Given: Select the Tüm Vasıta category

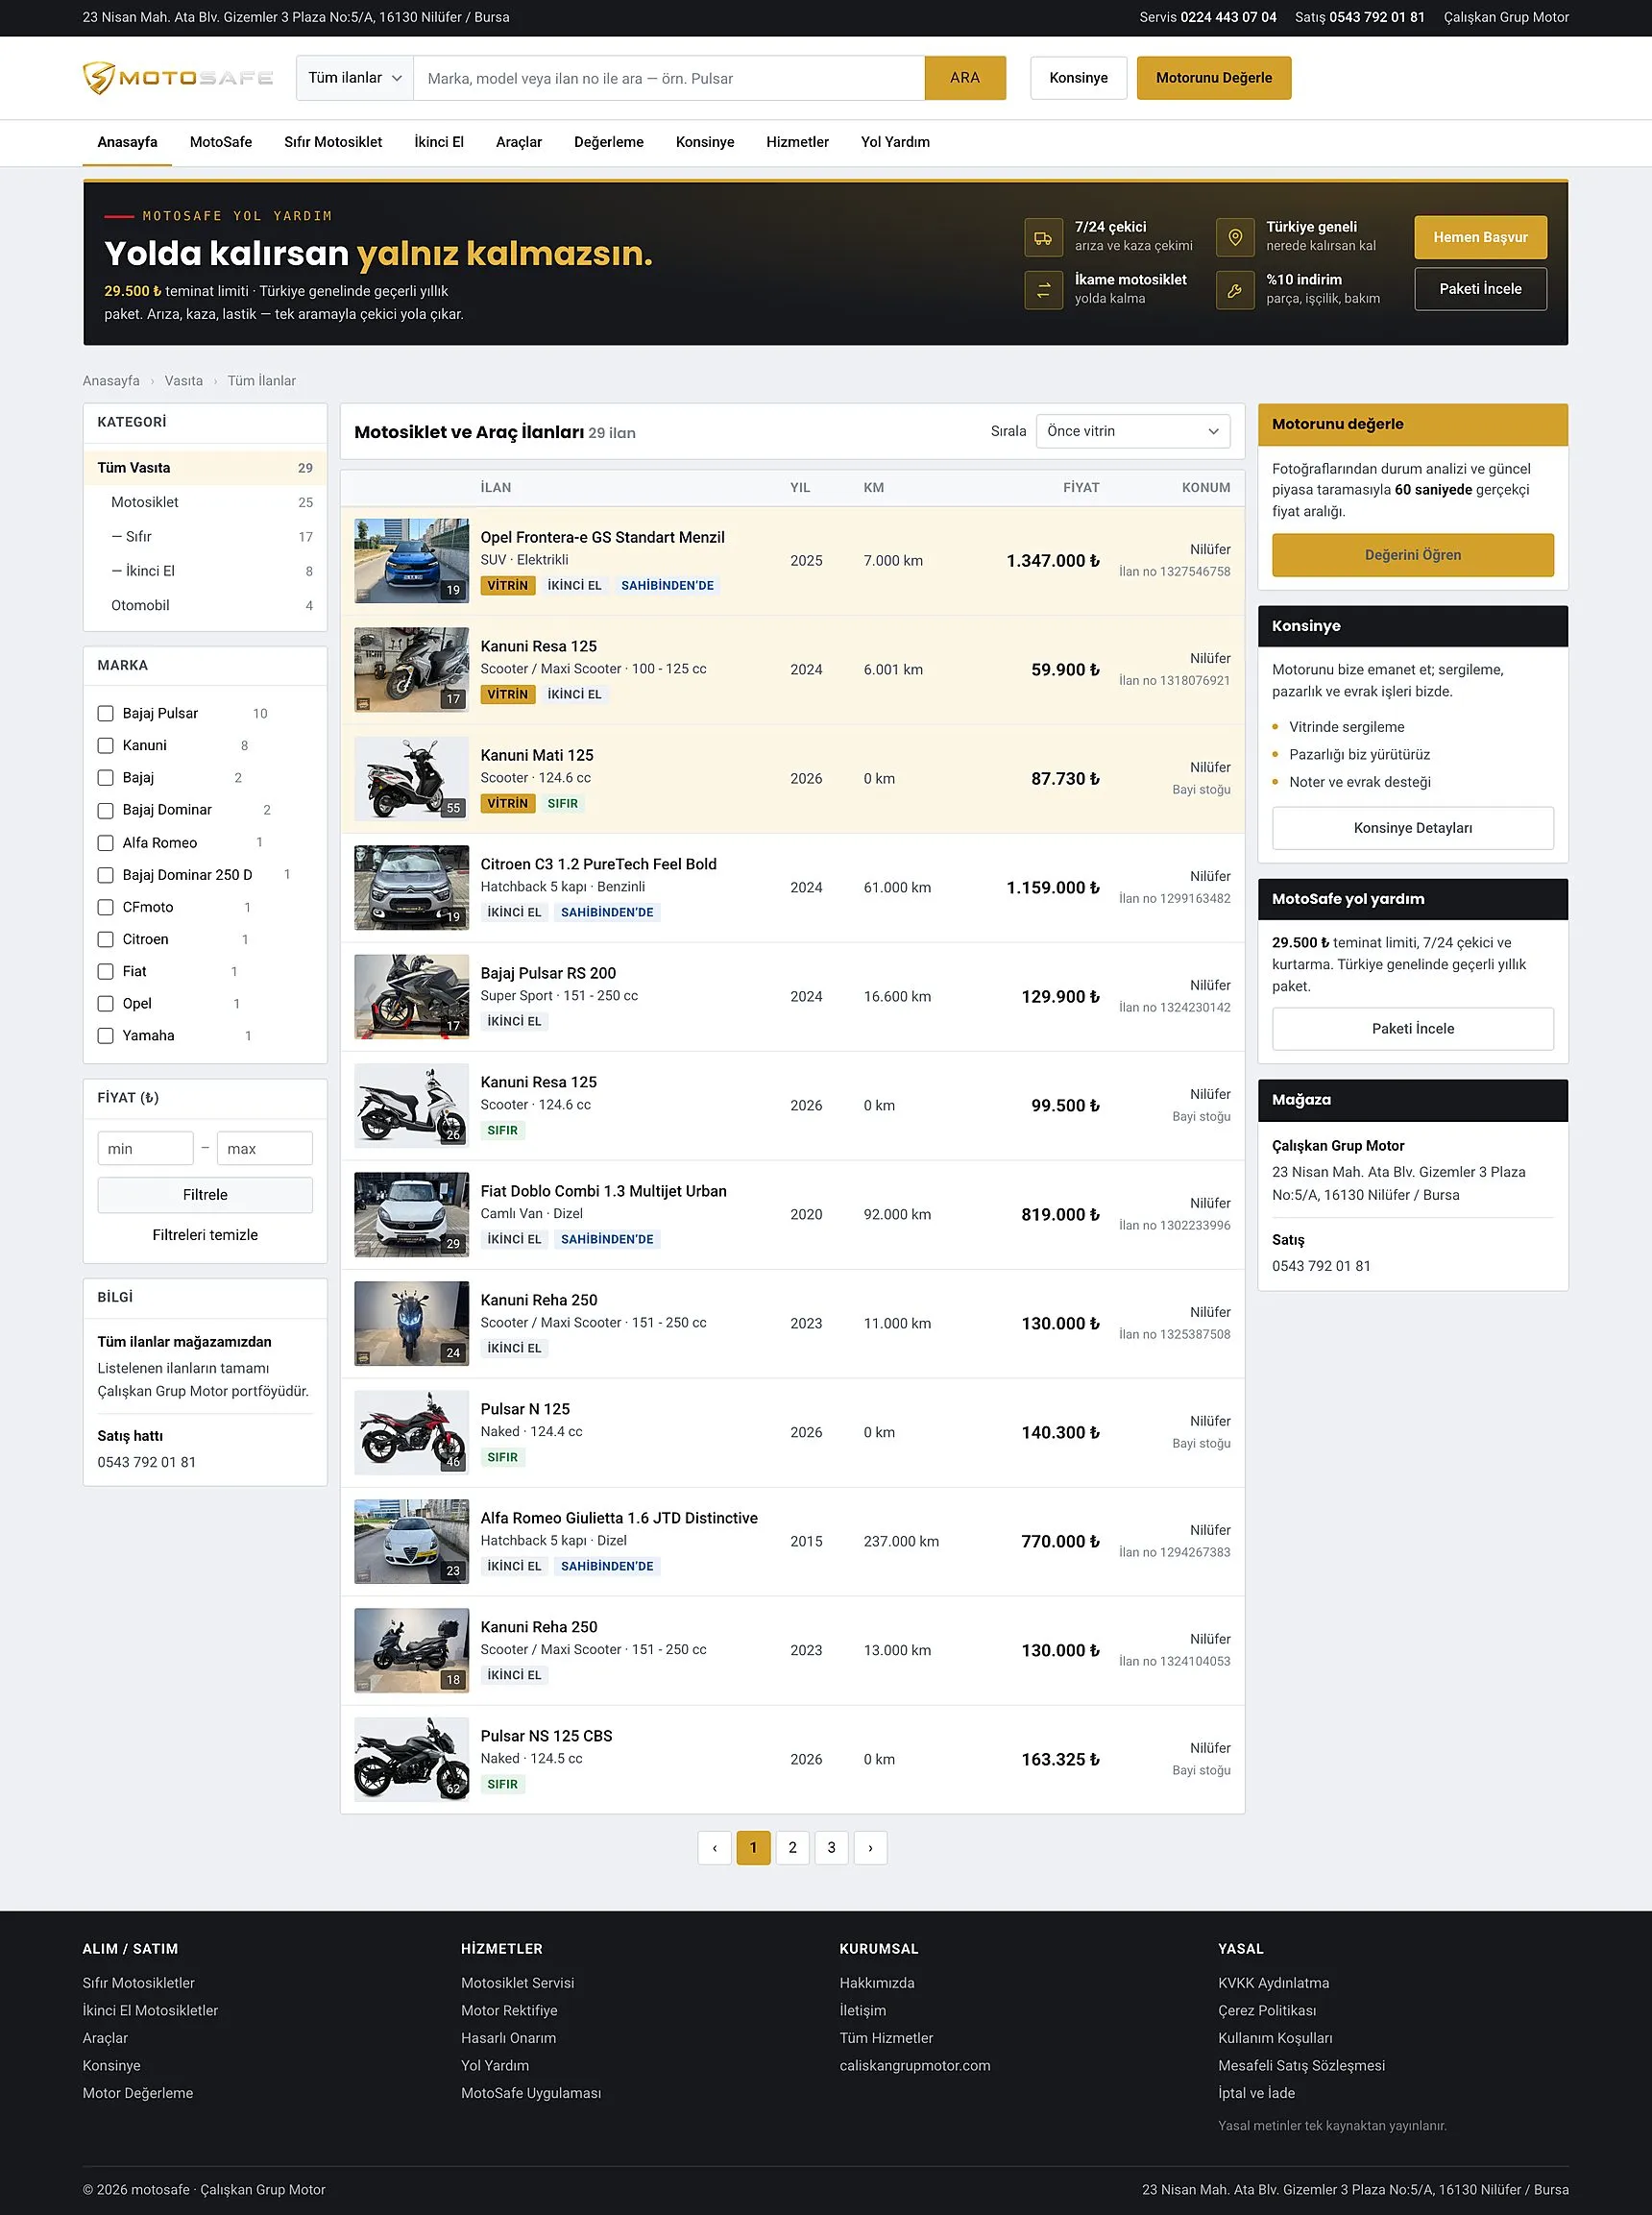Looking at the screenshot, I should (x=205, y=468).
